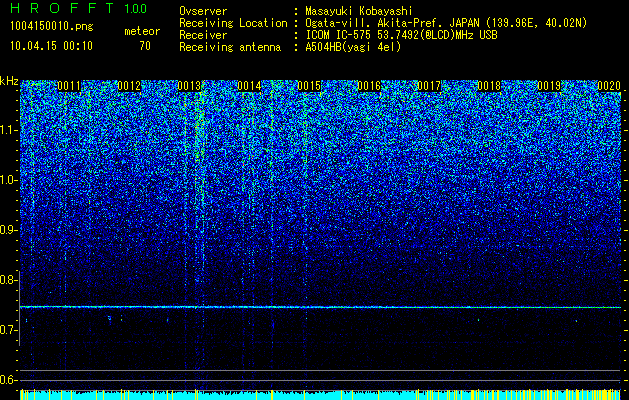Click the cyan signal level strip

320,394
